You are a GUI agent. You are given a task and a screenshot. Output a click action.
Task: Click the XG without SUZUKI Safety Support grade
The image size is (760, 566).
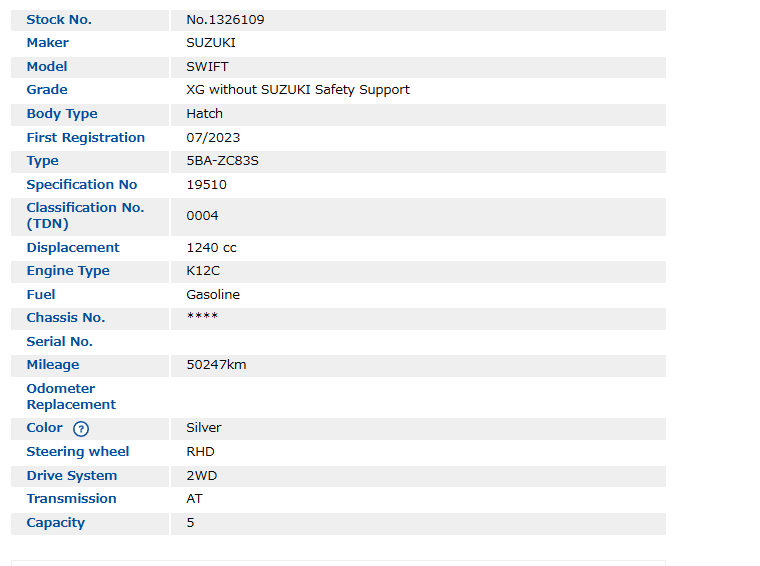(298, 90)
